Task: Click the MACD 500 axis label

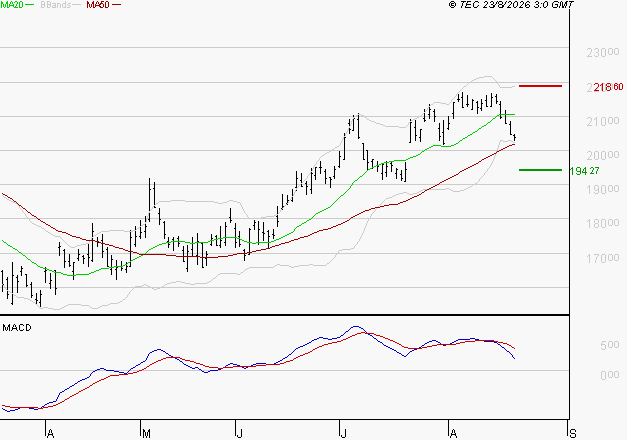Action: point(609,345)
